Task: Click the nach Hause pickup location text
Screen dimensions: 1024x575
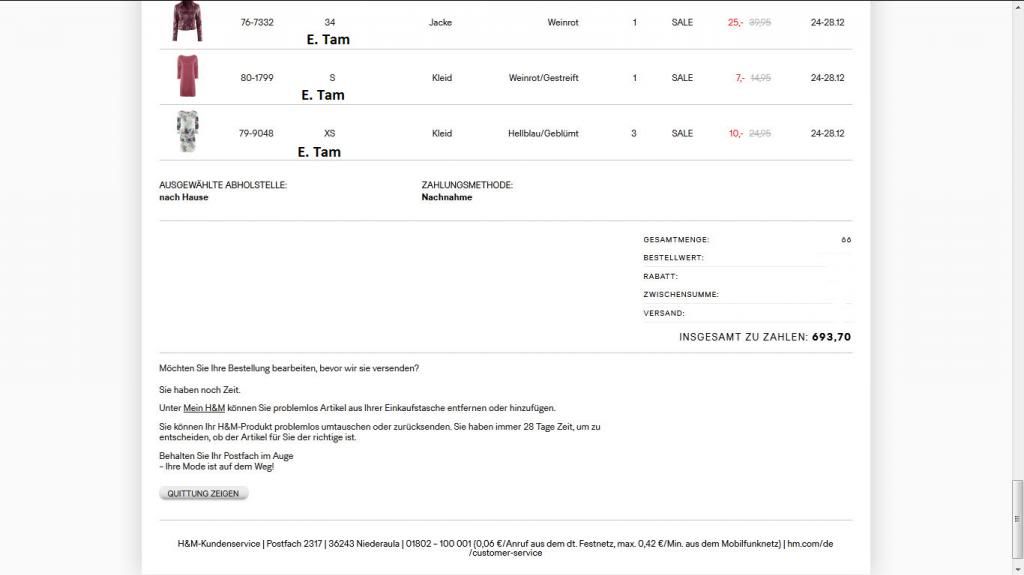Action: point(184,197)
